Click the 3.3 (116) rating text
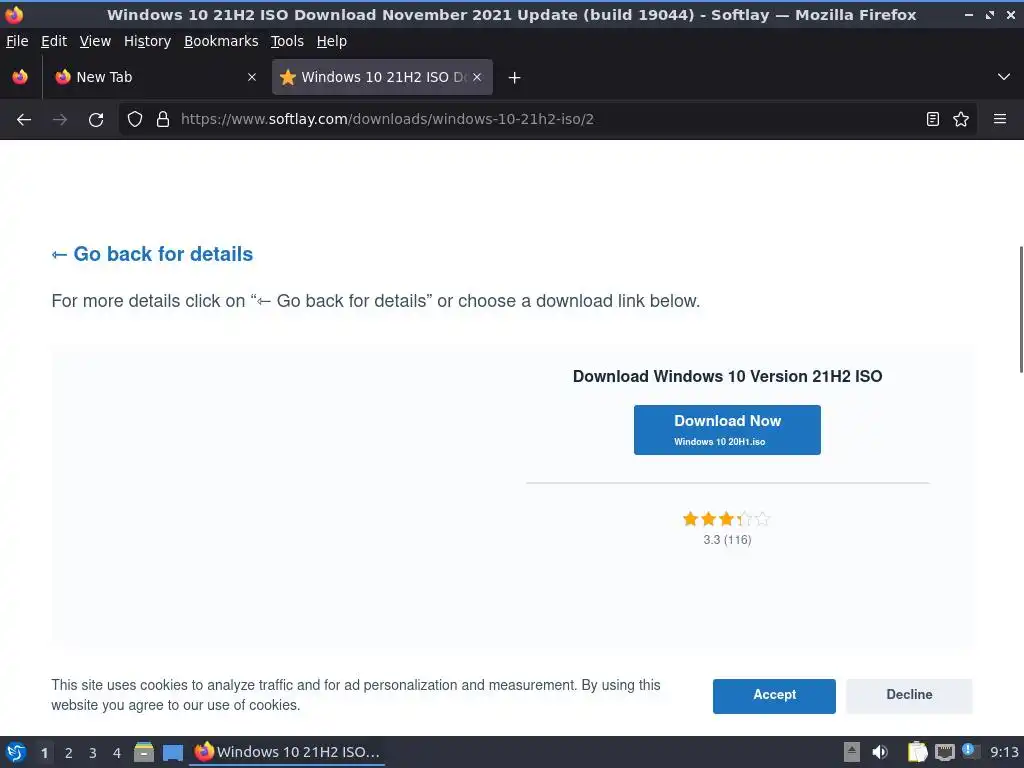This screenshot has height=768, width=1024. coord(727,540)
